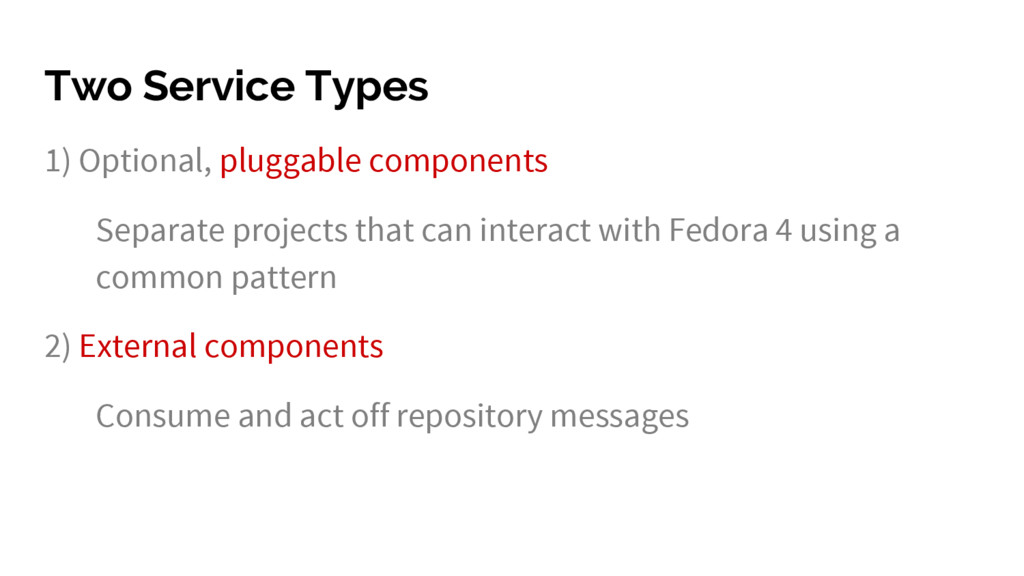Screen dimensions: 1024x576
Task: Click the 'Two Service Types' slide title
Action: [236, 87]
